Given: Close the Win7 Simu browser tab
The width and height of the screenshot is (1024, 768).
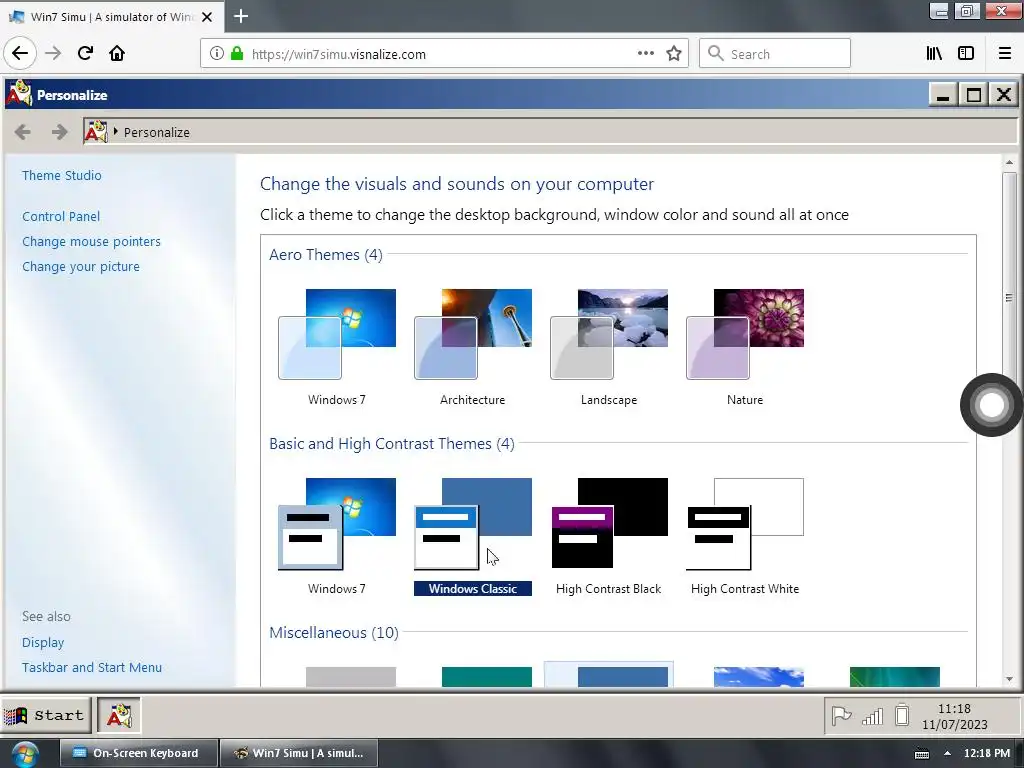Looking at the screenshot, I should (207, 17).
